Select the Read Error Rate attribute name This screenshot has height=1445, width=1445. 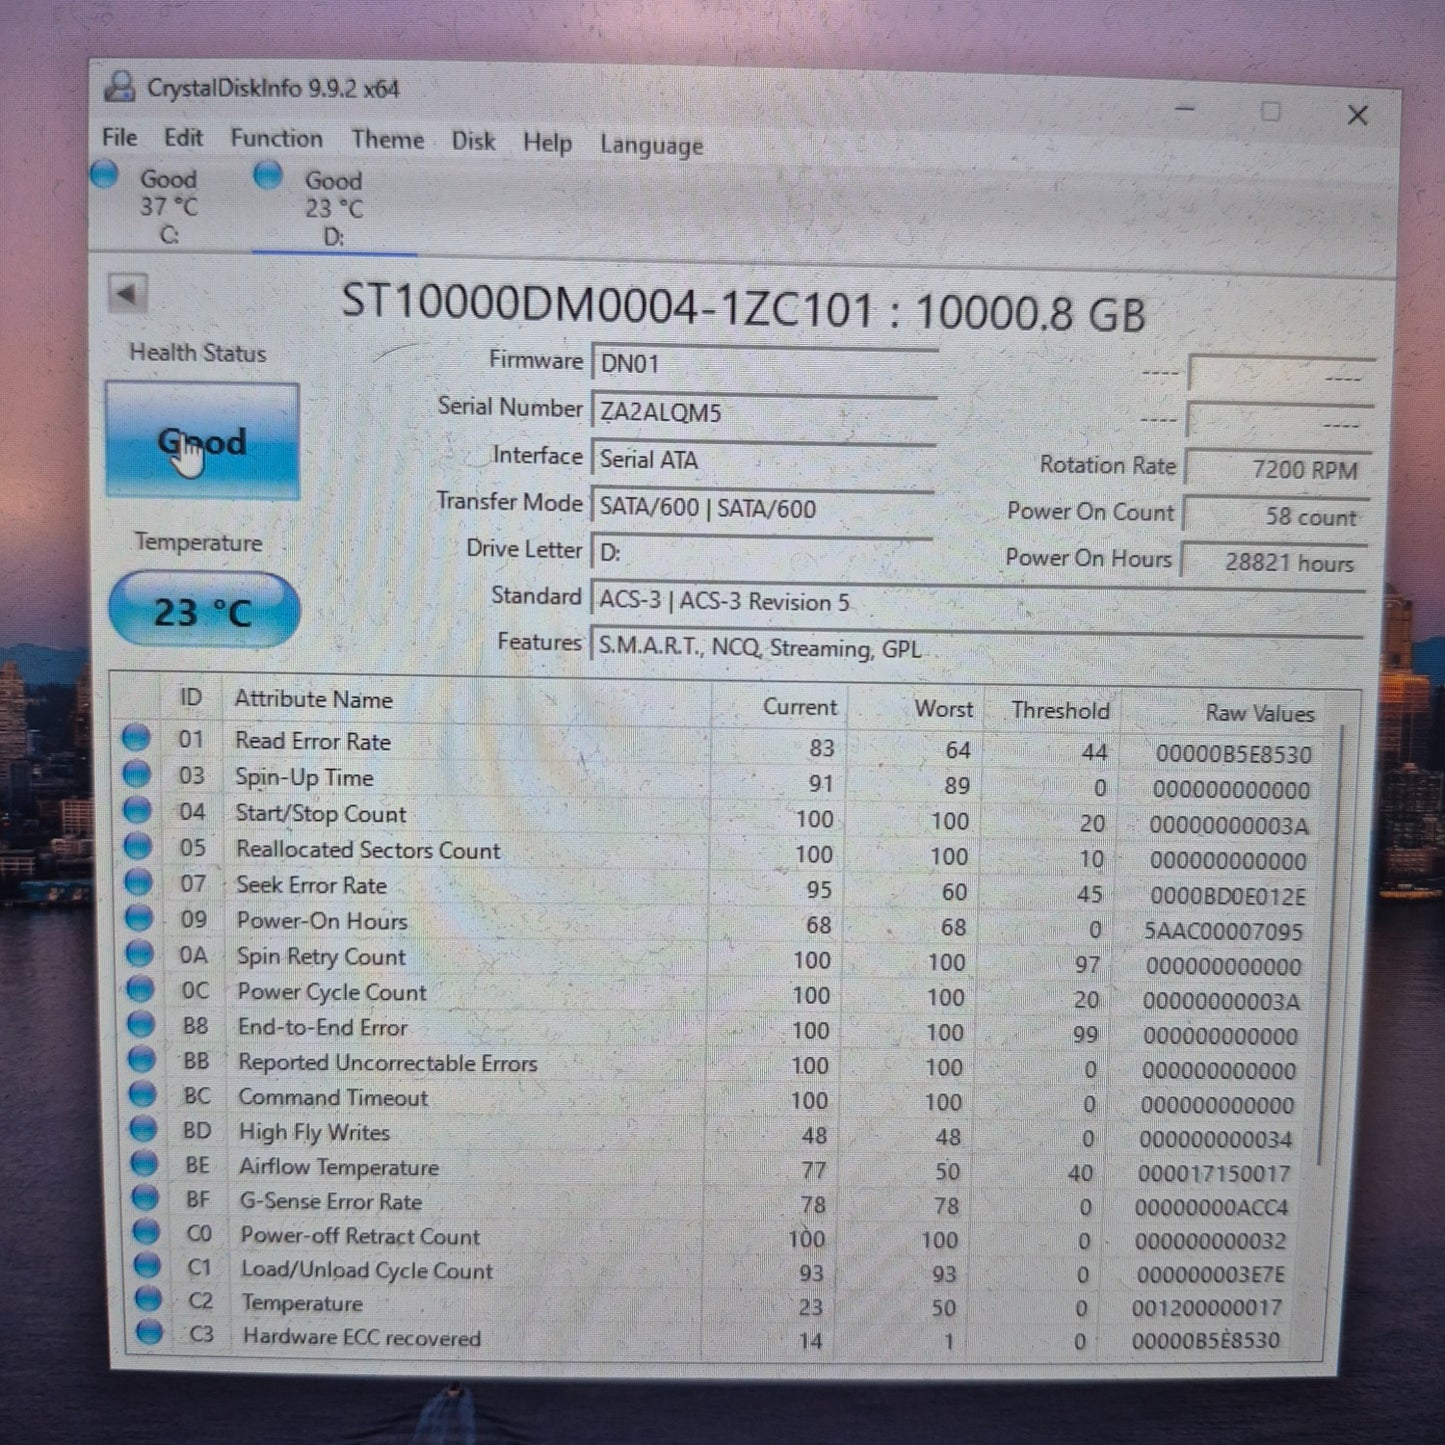[313, 741]
